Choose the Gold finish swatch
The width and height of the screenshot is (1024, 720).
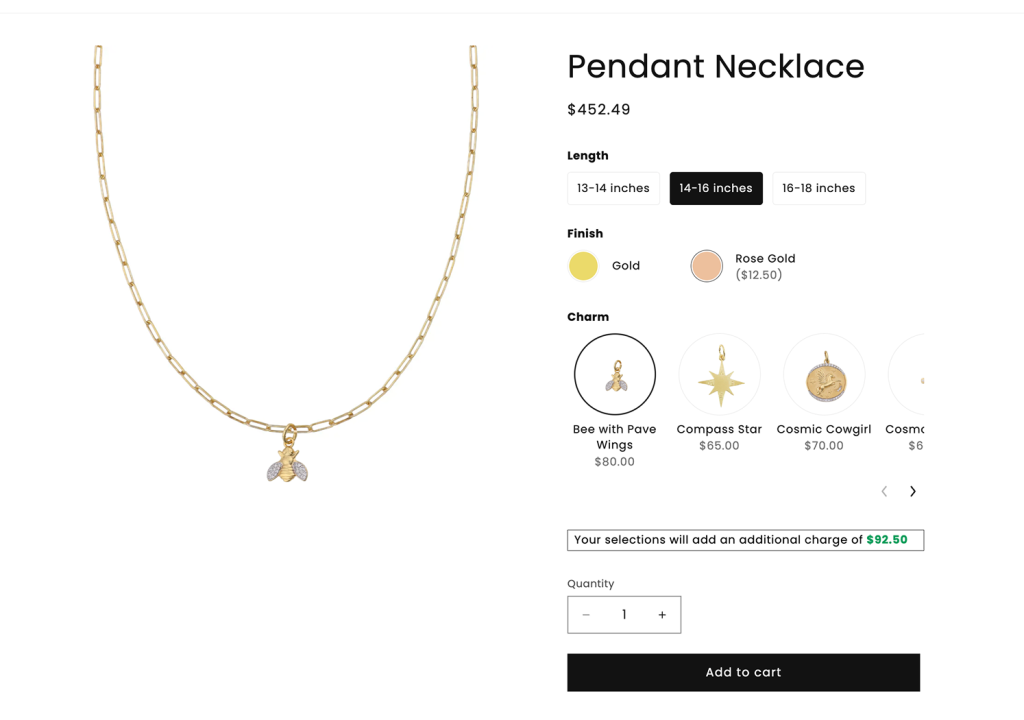pyautogui.click(x=583, y=266)
